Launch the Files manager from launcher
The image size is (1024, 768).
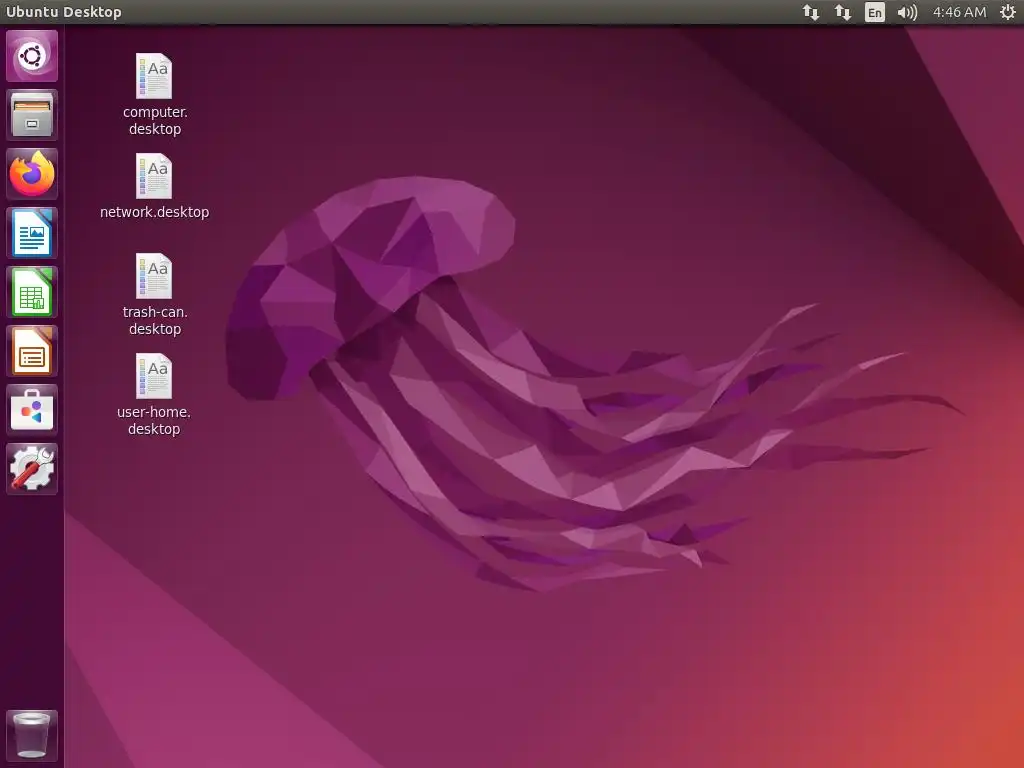click(x=32, y=115)
